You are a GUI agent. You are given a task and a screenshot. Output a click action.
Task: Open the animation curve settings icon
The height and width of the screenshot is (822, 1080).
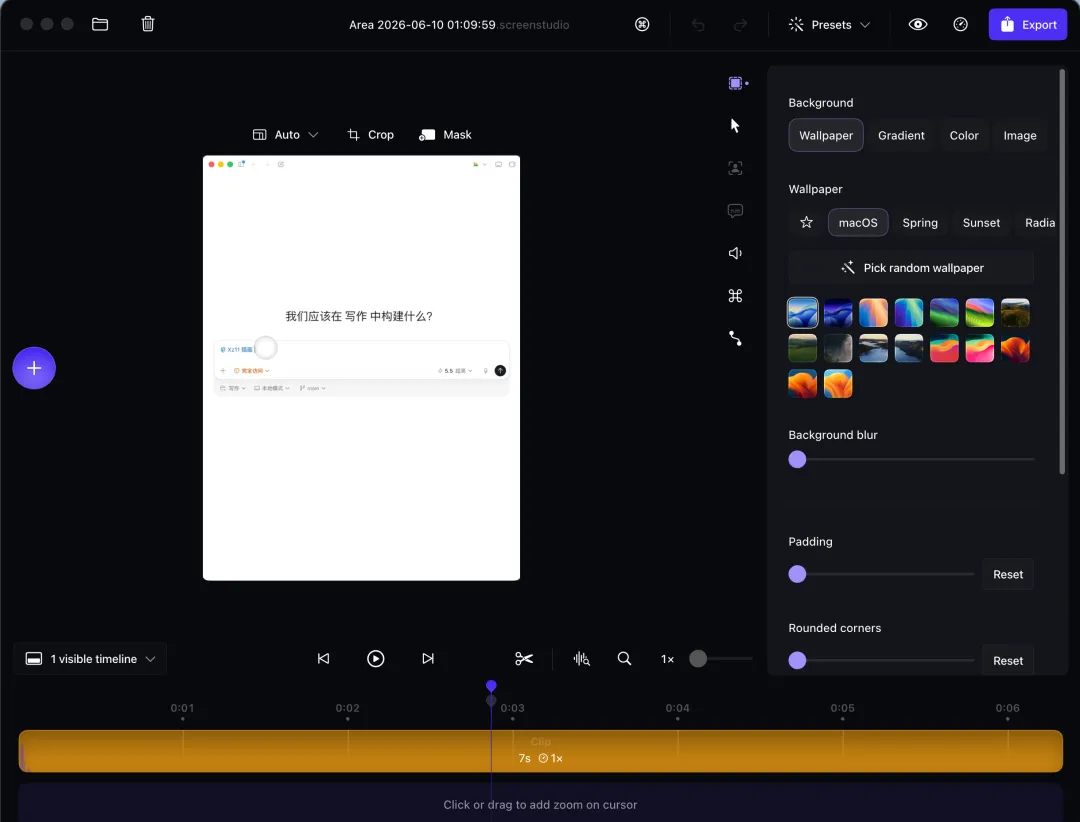pyautogui.click(x=735, y=338)
